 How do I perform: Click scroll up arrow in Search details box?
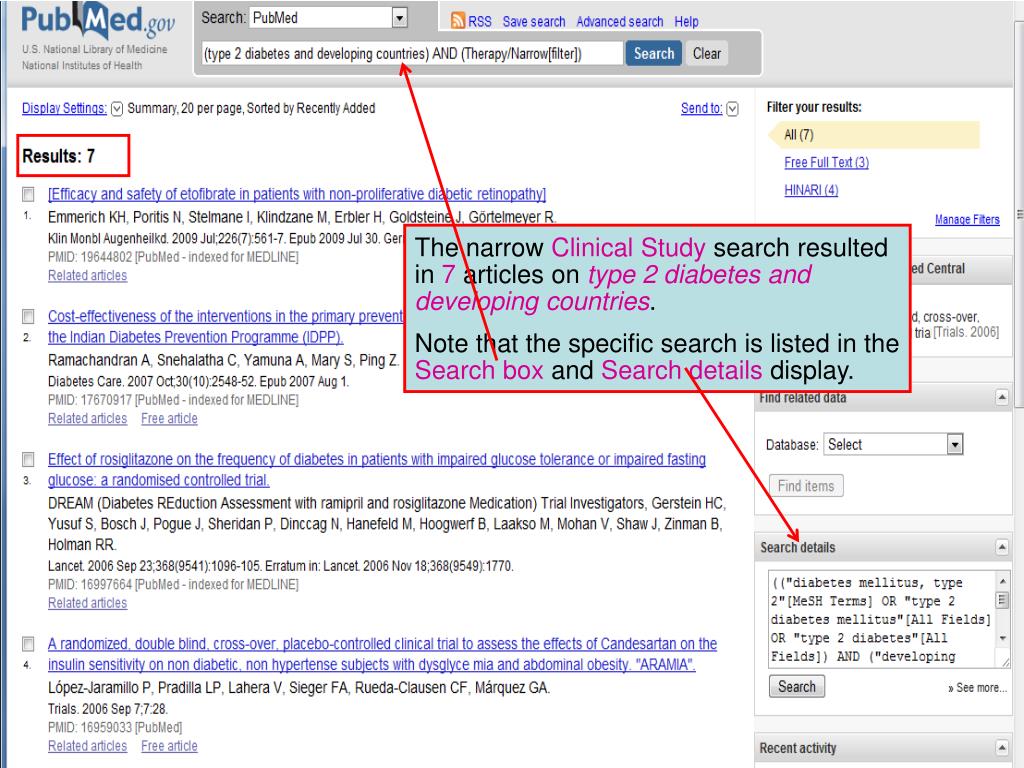1002,581
